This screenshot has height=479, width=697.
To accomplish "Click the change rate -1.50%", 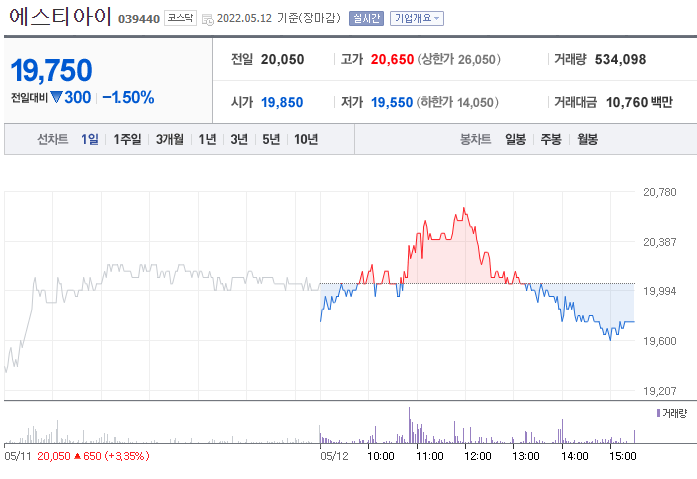I will (128, 97).
